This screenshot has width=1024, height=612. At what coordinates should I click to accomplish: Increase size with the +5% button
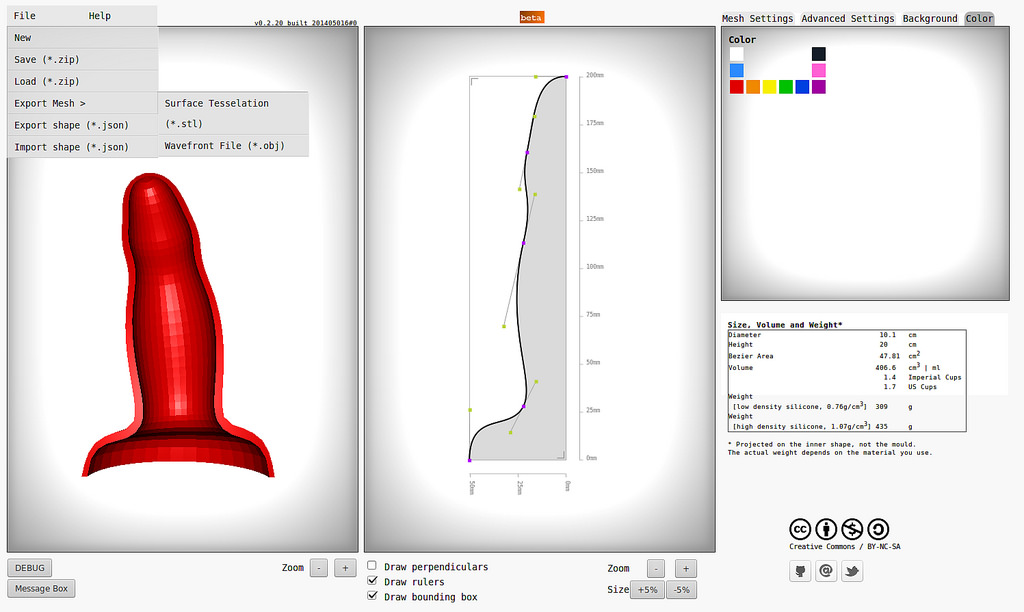click(647, 590)
